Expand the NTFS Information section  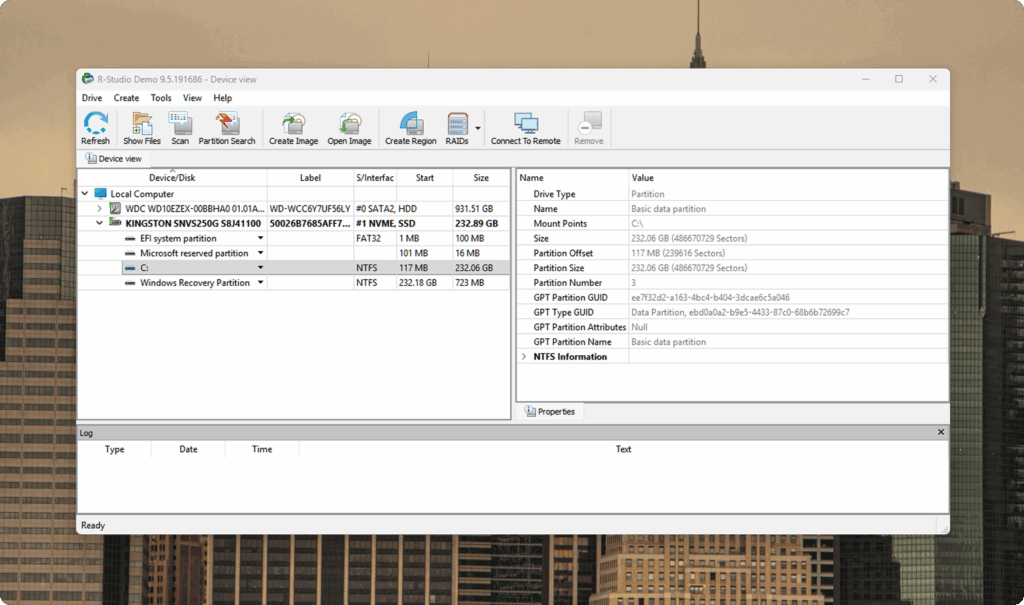(524, 357)
